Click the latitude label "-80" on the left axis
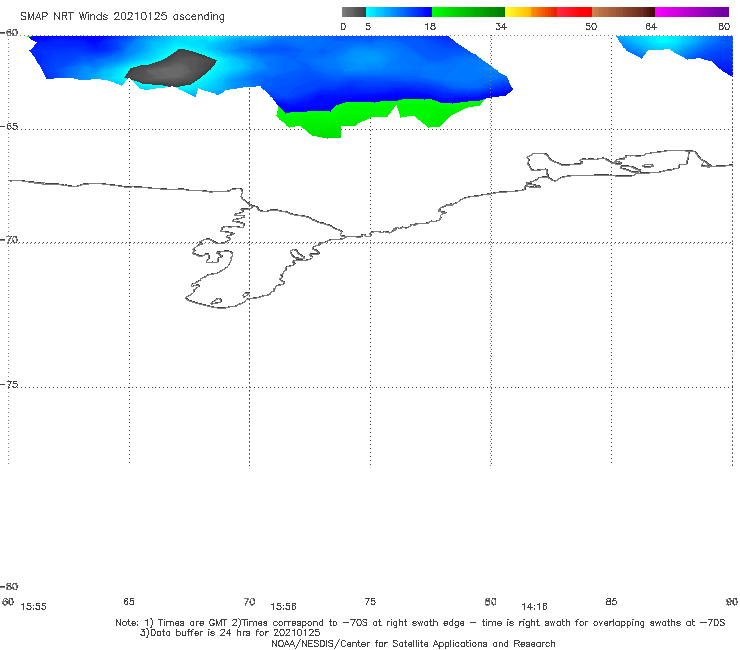Viewport: 740px width, 650px height. [x=9, y=587]
